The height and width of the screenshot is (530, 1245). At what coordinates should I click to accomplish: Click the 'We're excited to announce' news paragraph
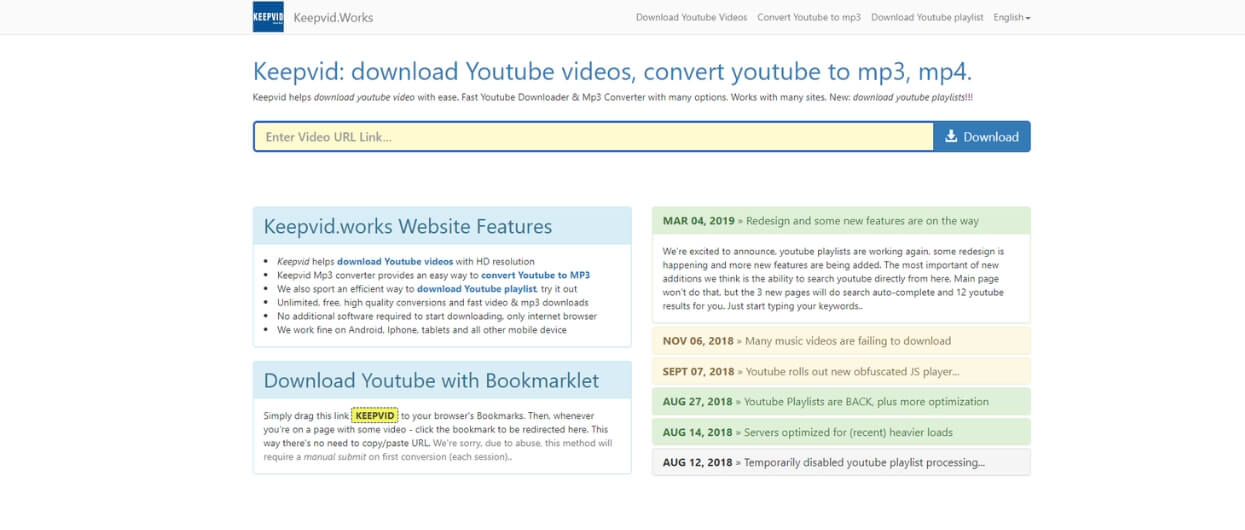[x=833, y=279]
